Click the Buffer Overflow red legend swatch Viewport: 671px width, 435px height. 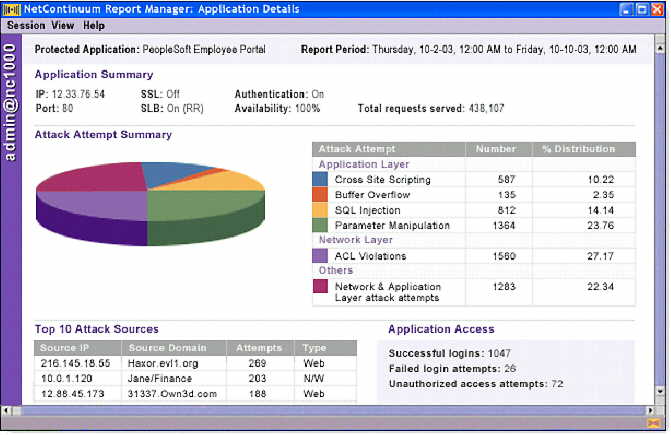click(x=320, y=195)
